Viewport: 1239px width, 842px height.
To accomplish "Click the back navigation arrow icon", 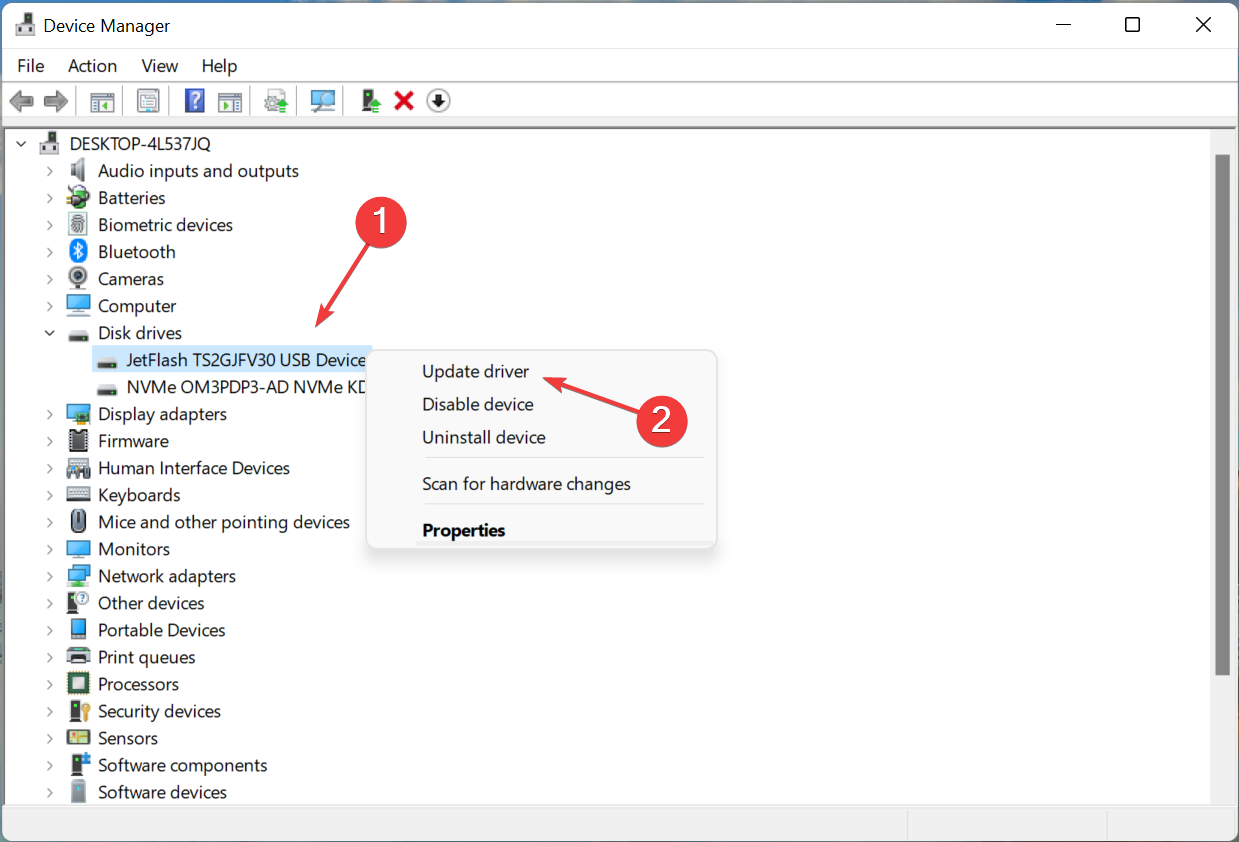I will click(x=21, y=100).
